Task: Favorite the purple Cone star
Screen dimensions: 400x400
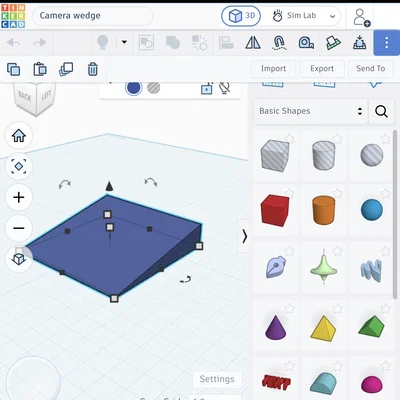Action: point(290,308)
